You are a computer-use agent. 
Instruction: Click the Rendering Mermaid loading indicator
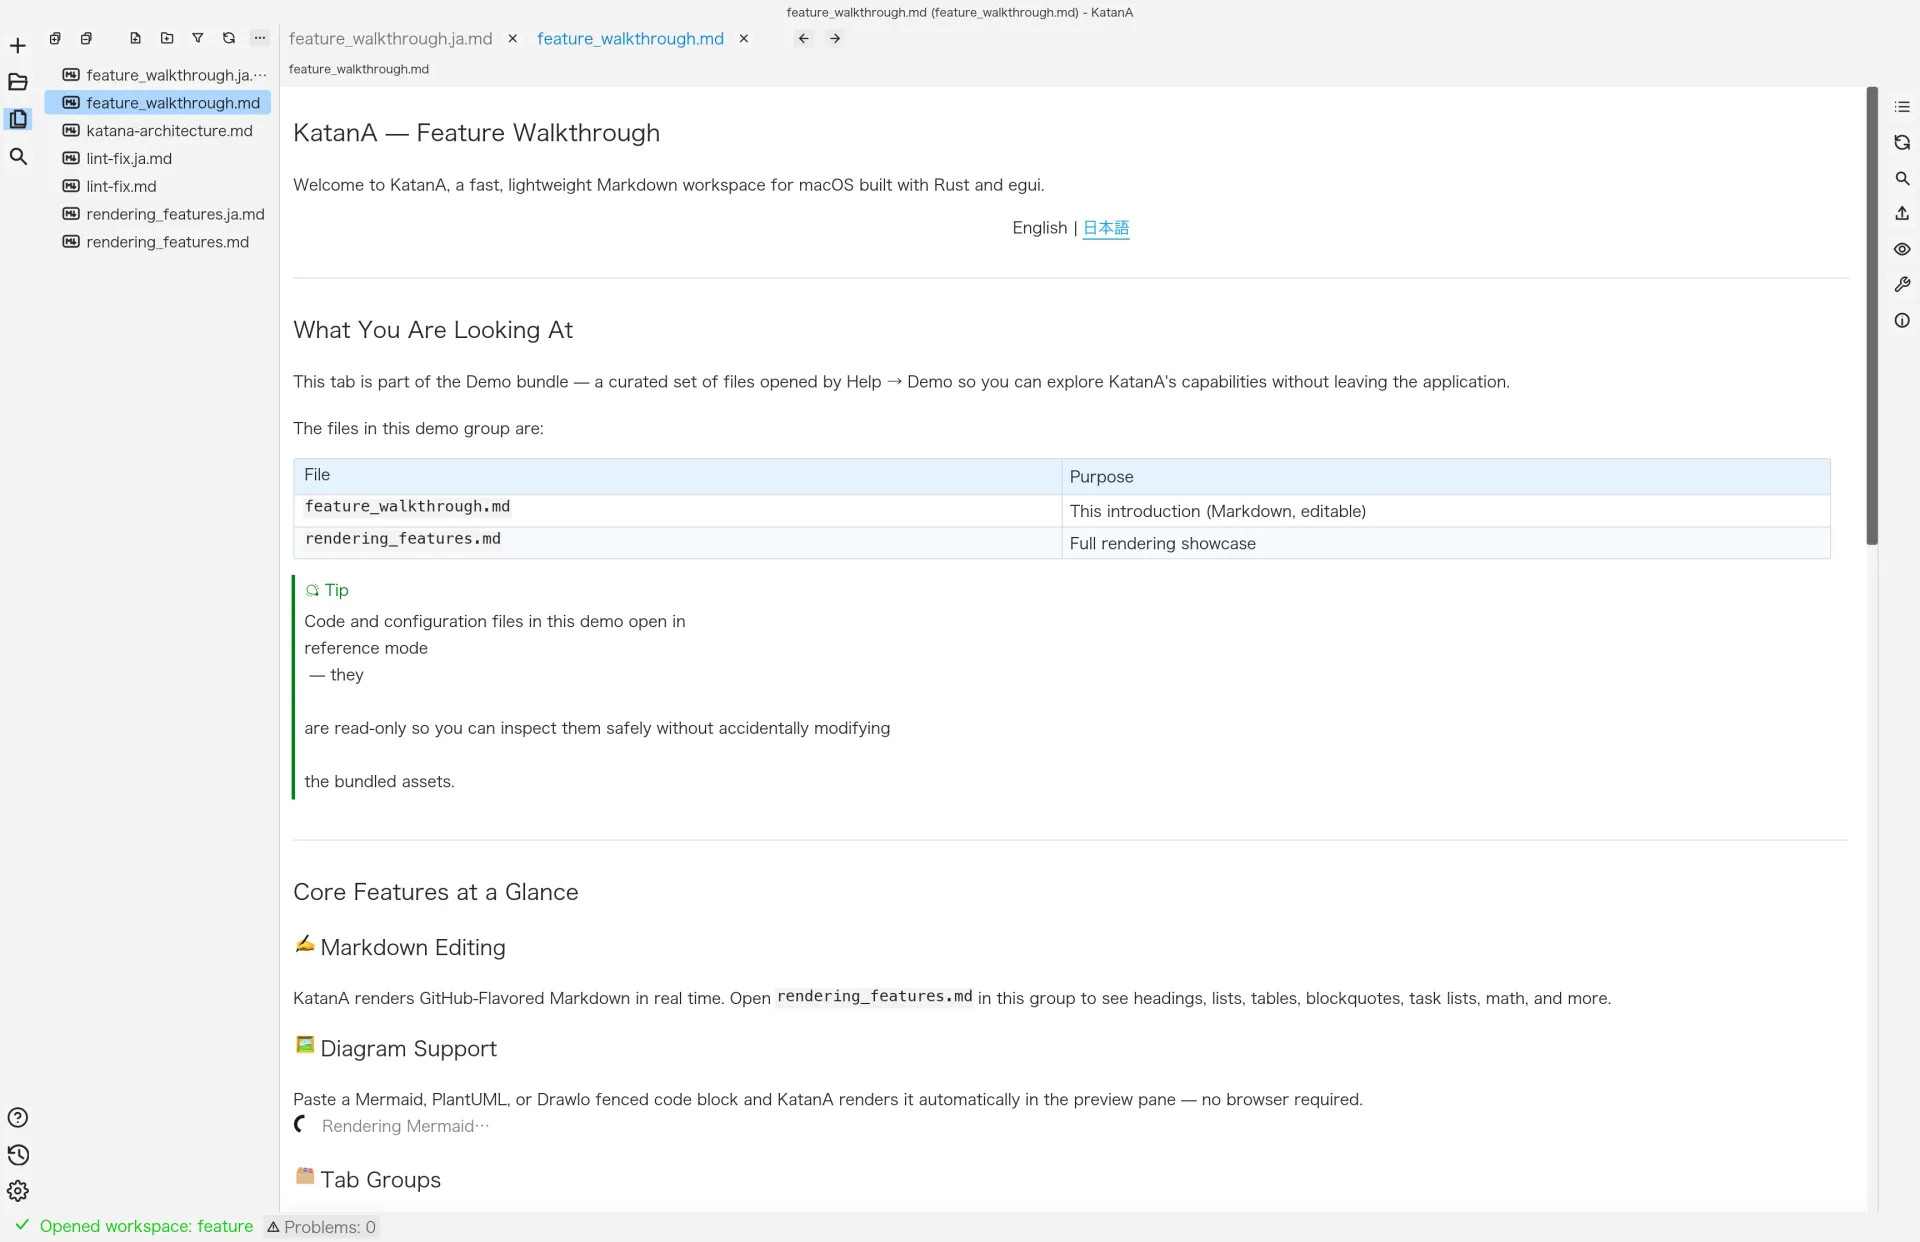coord(392,1126)
